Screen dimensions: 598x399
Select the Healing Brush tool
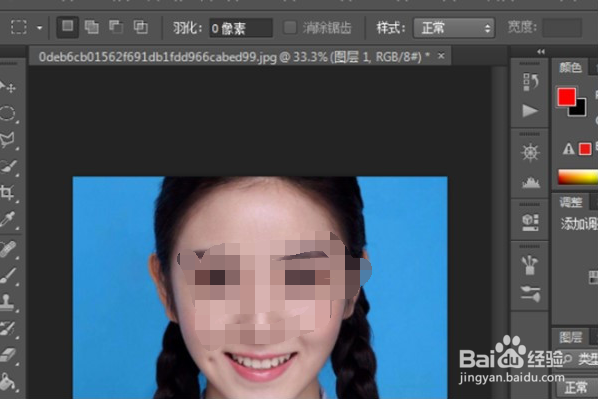pyautogui.click(x=8, y=249)
